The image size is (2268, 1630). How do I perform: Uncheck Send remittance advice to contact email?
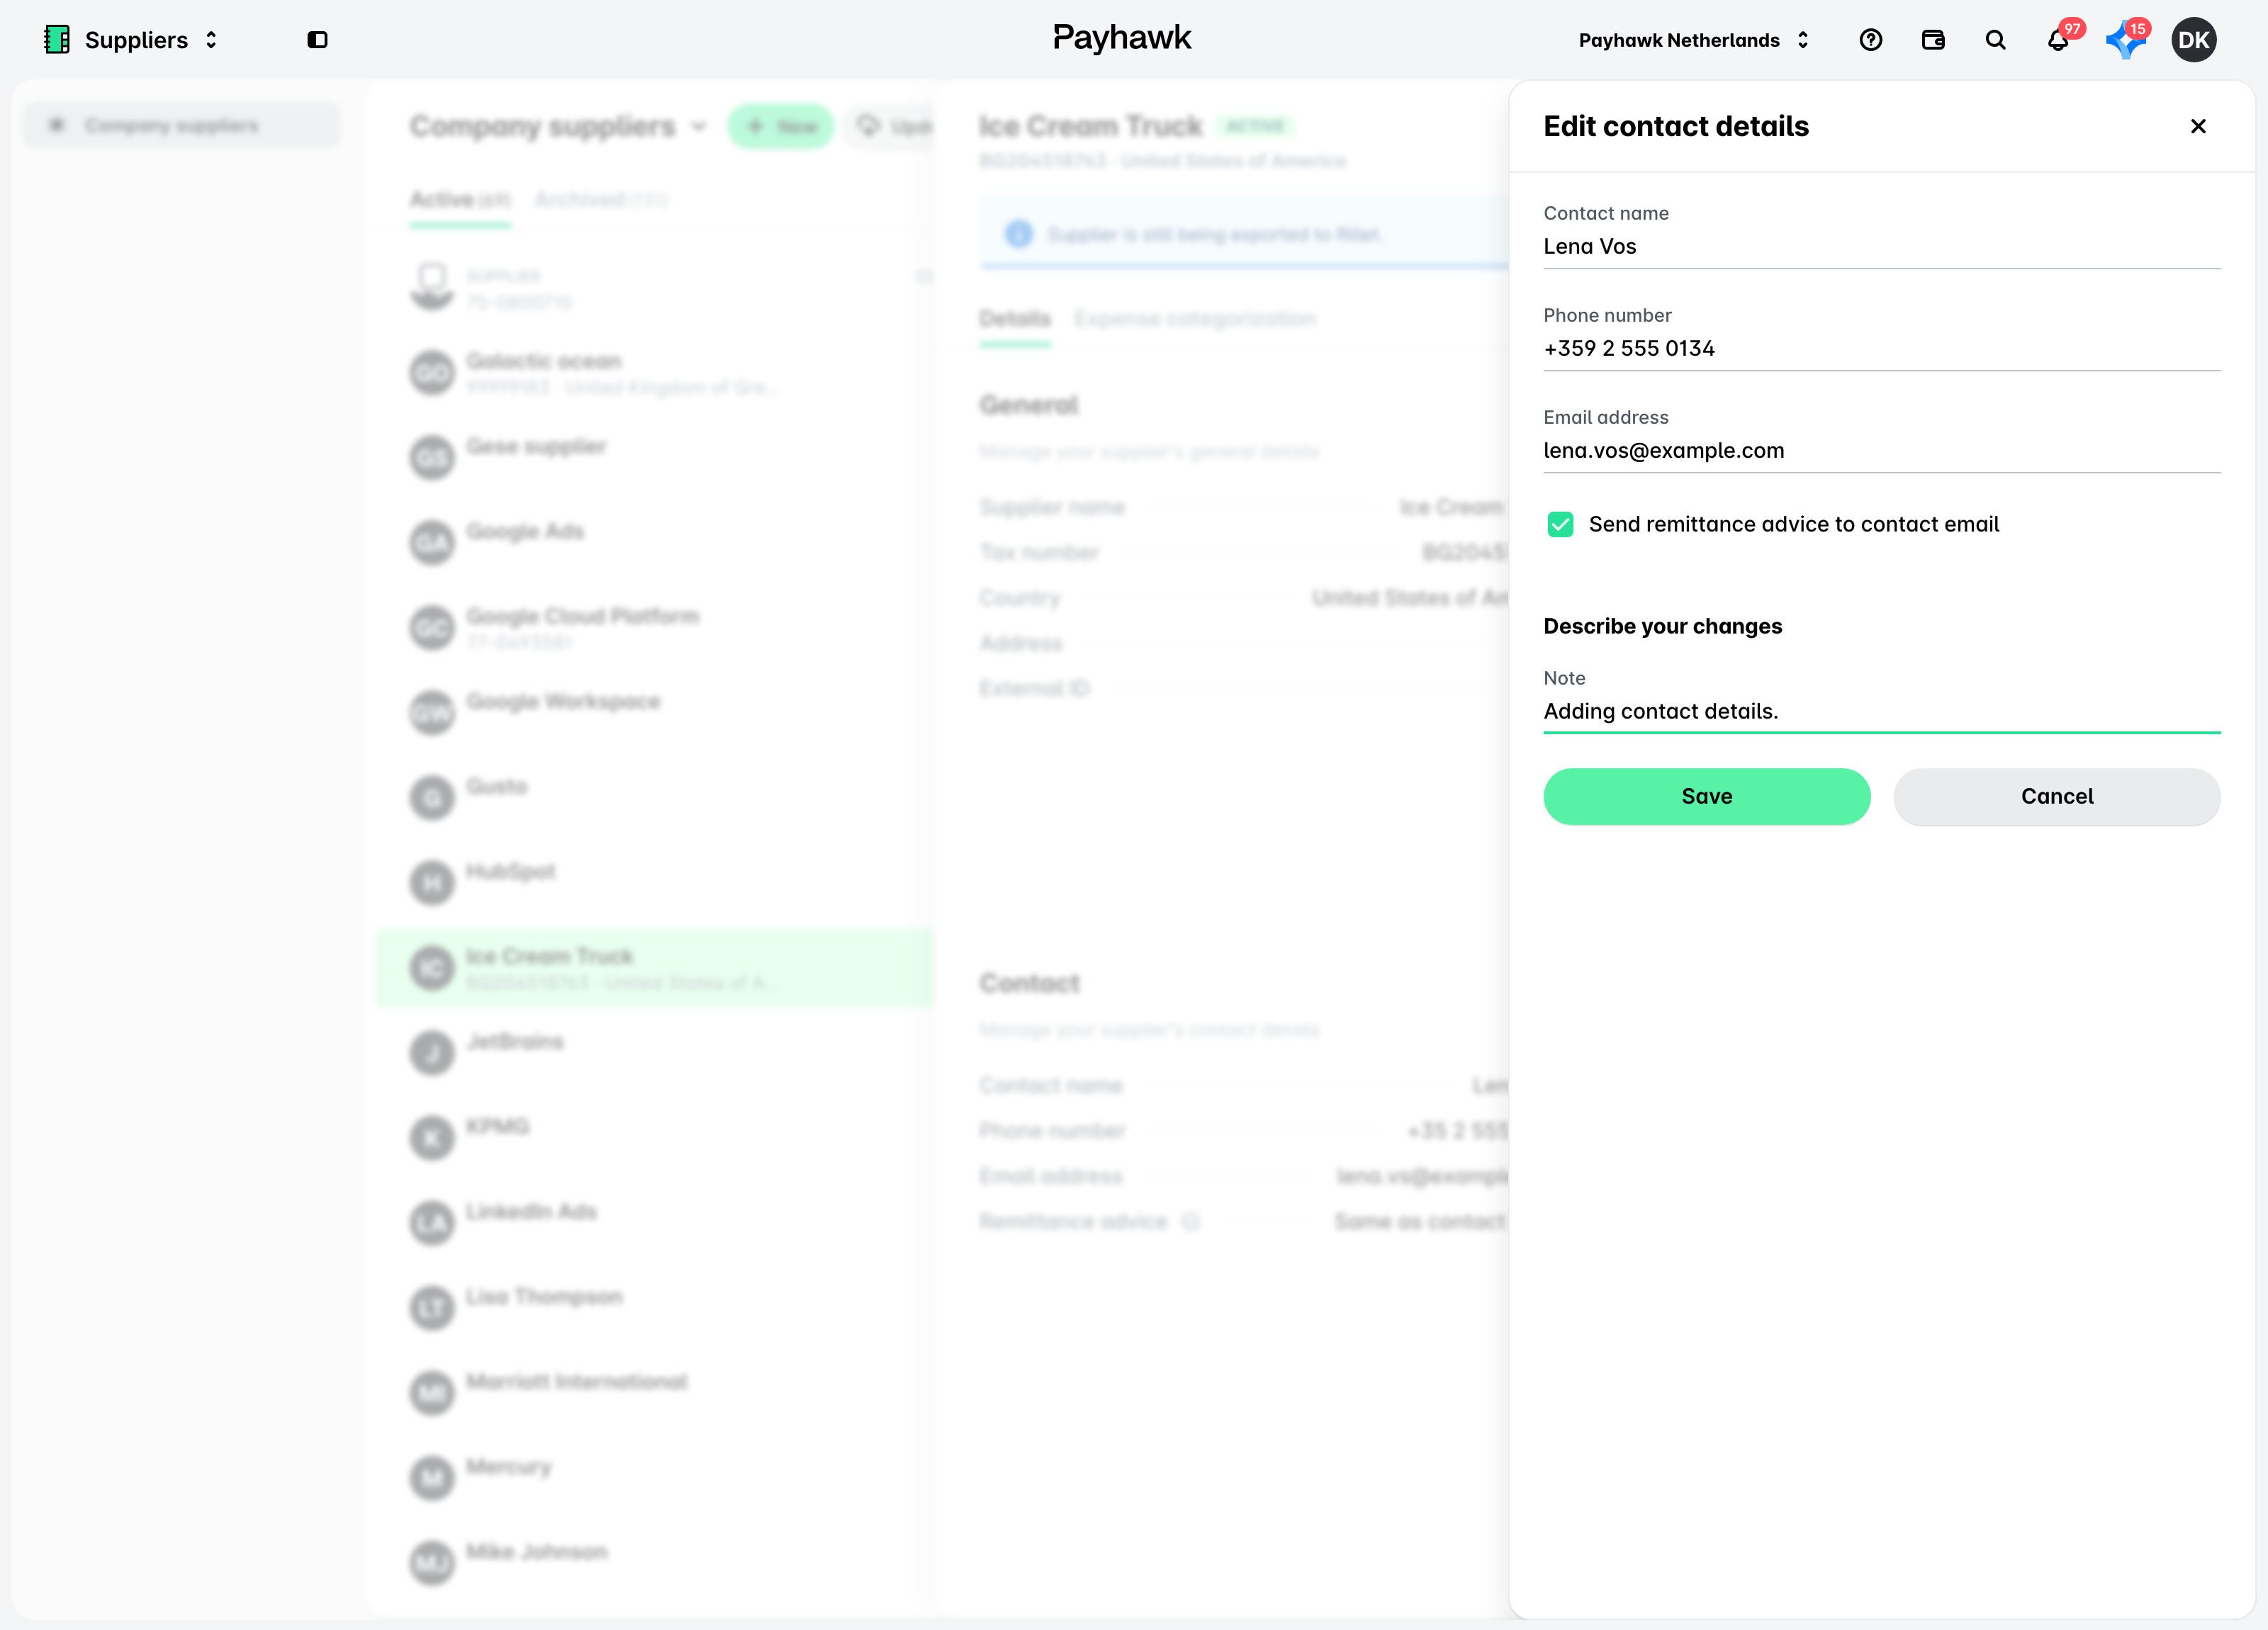(x=1560, y=524)
